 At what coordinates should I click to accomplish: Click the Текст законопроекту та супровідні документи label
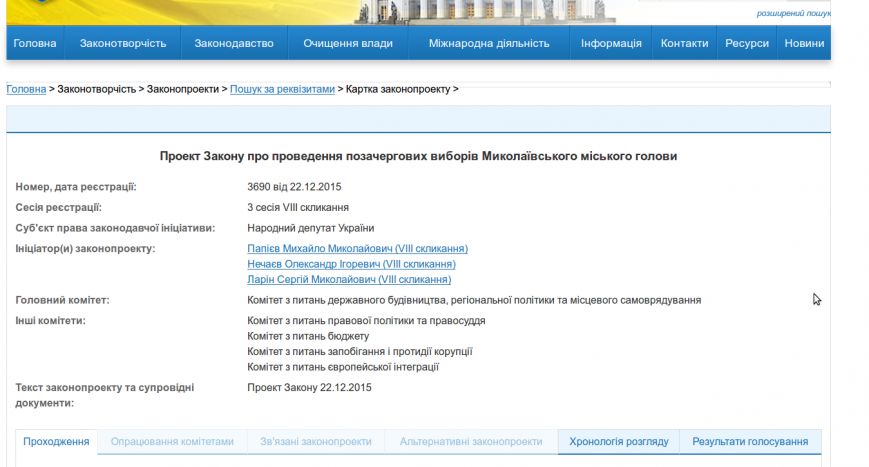click(105, 396)
